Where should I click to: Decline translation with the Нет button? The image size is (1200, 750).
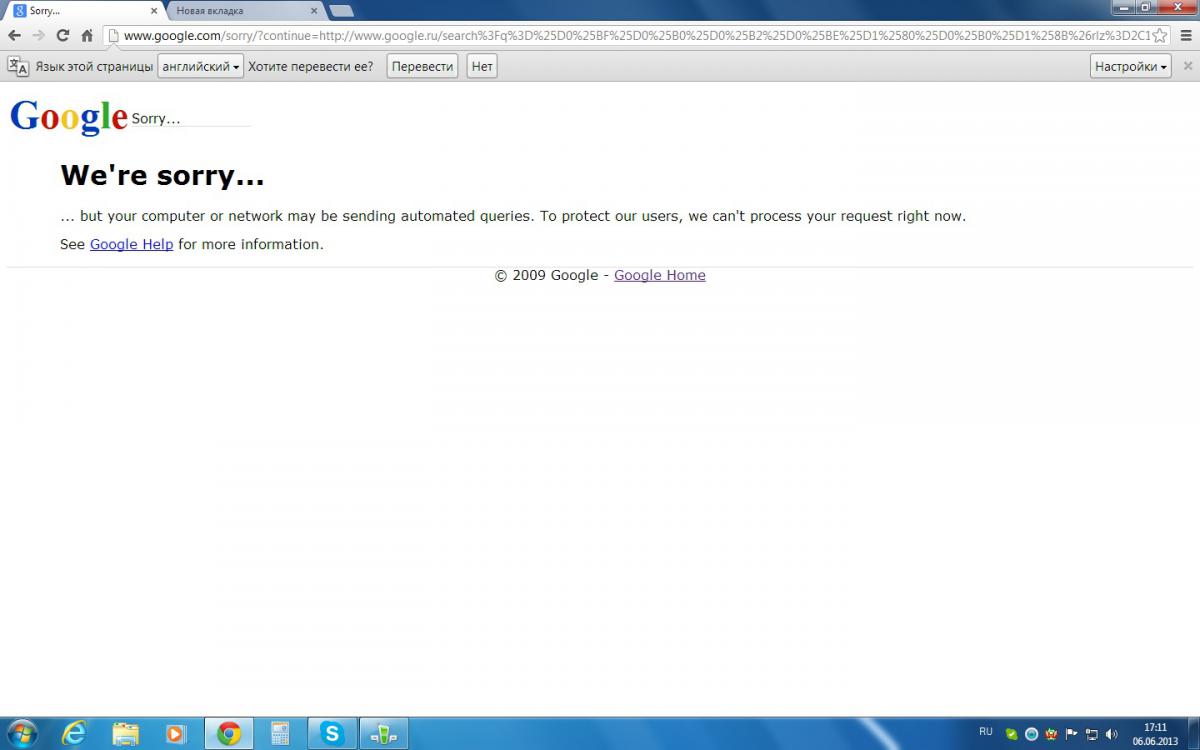(482, 67)
